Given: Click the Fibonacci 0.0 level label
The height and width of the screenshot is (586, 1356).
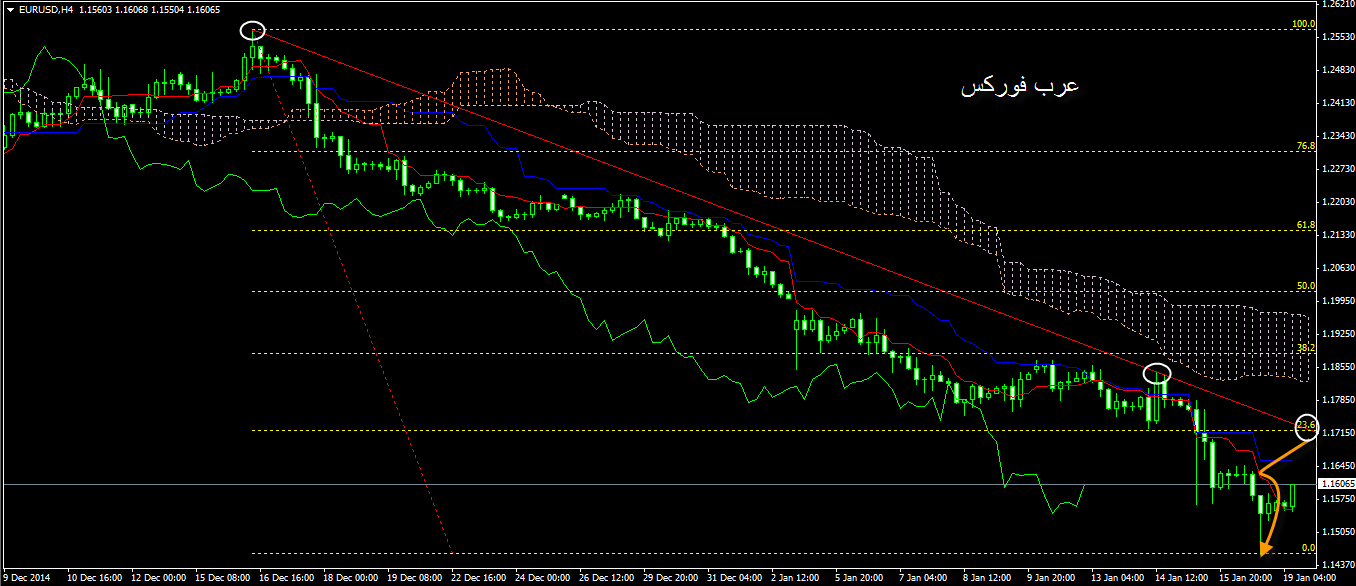Looking at the screenshot, I should (x=1308, y=548).
